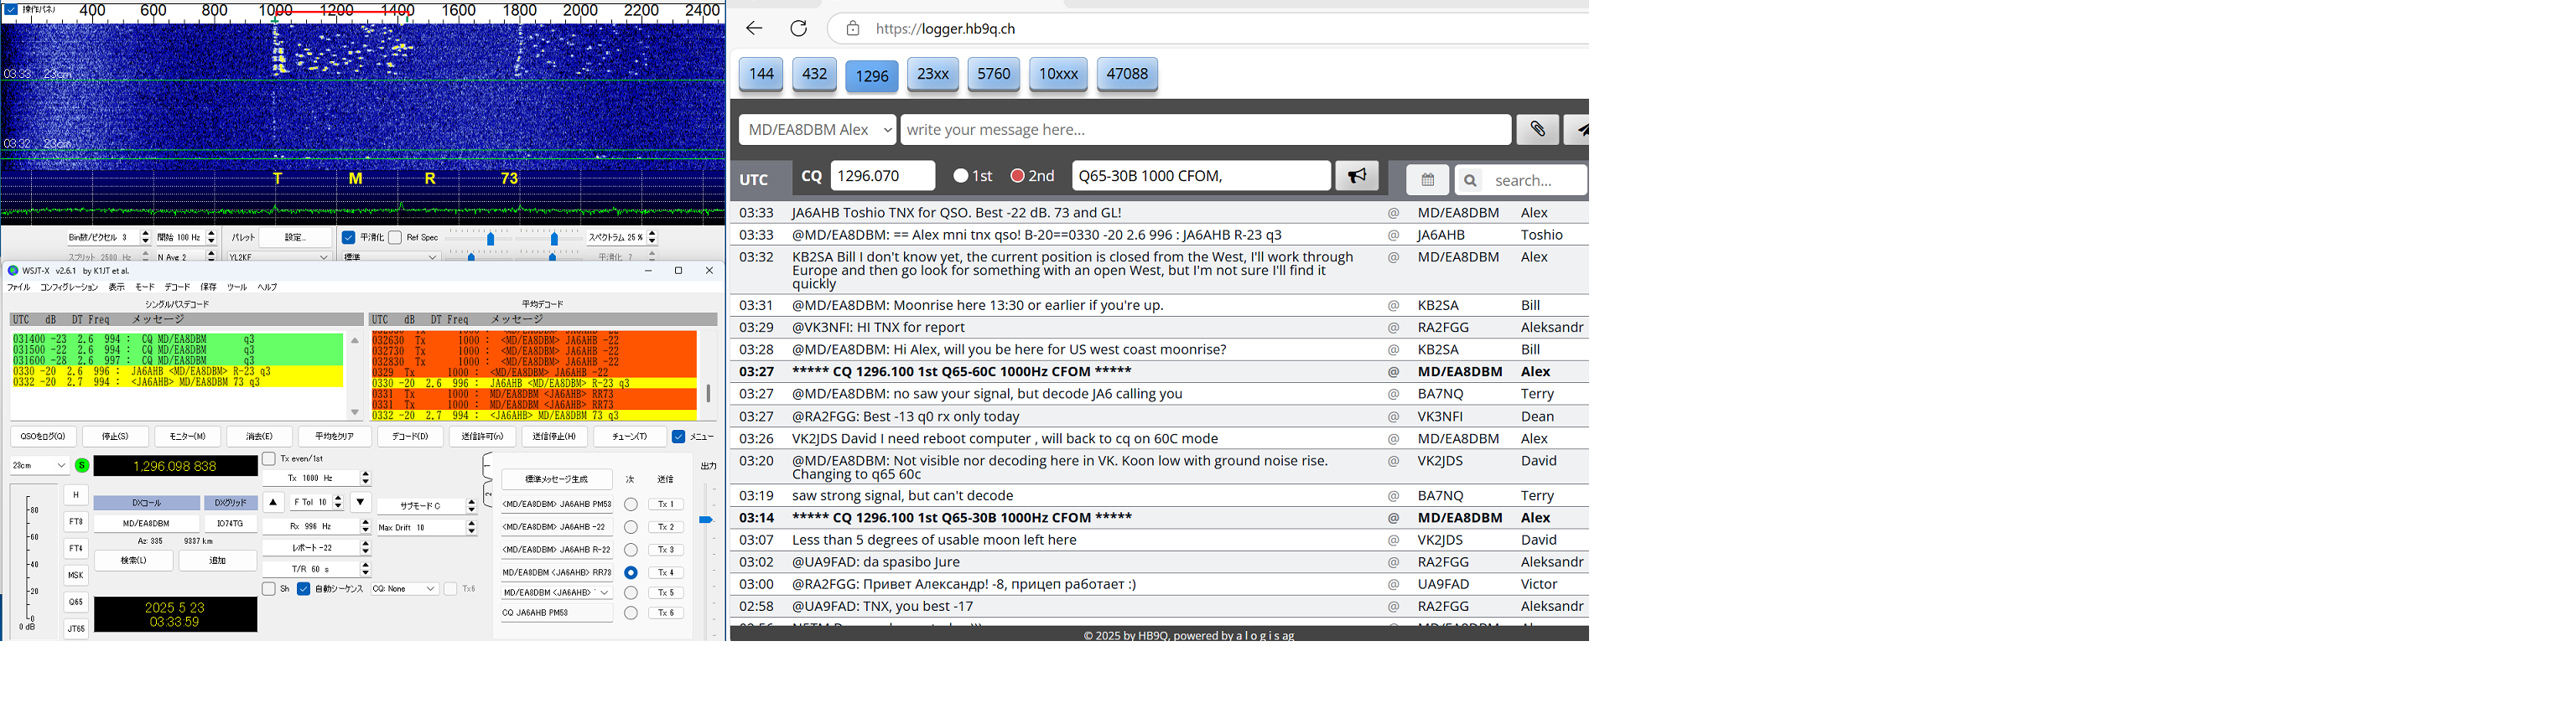The height and width of the screenshot is (724, 2576).
Task: Click the green S status indicator
Action: pyautogui.click(x=82, y=465)
